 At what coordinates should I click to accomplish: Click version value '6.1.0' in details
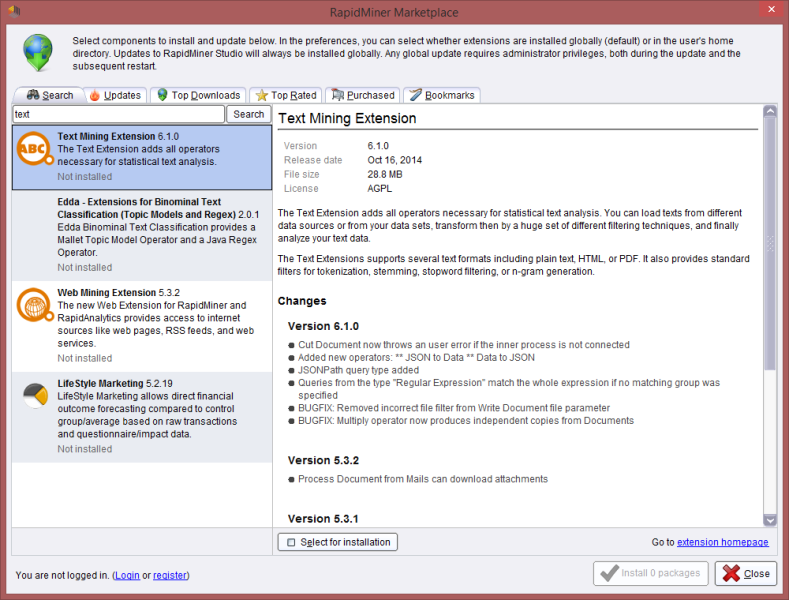(x=378, y=146)
